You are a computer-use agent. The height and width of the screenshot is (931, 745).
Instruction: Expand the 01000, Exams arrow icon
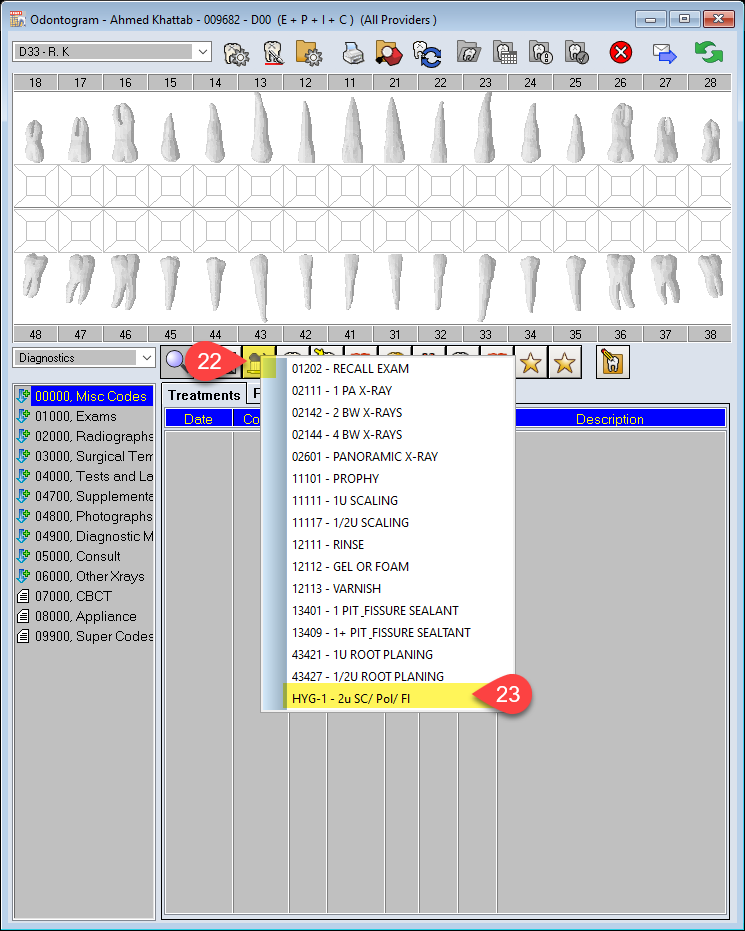23,416
